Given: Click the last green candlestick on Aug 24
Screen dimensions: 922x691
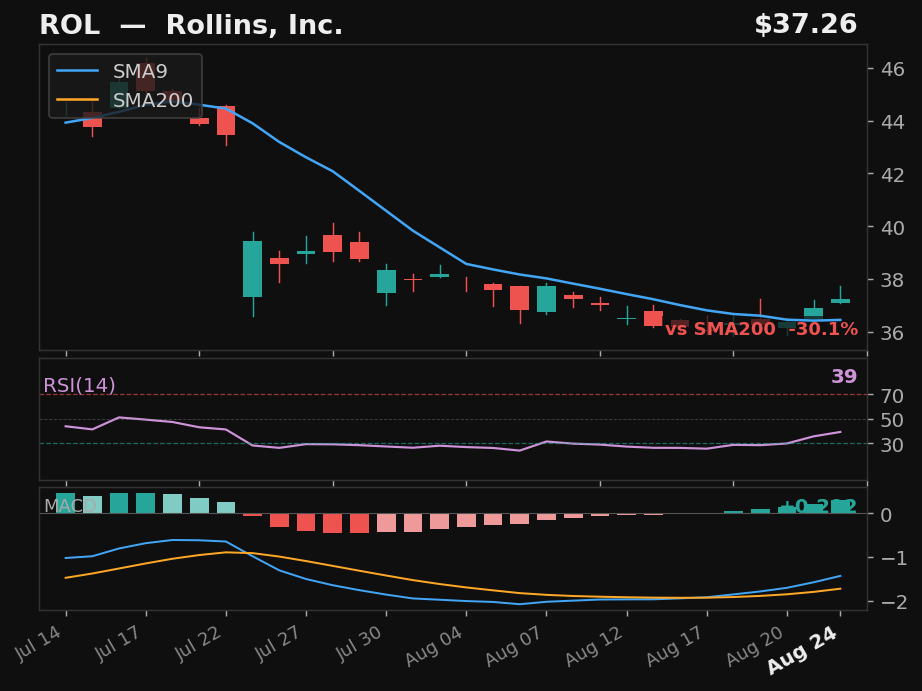Looking at the screenshot, I should [840, 301].
